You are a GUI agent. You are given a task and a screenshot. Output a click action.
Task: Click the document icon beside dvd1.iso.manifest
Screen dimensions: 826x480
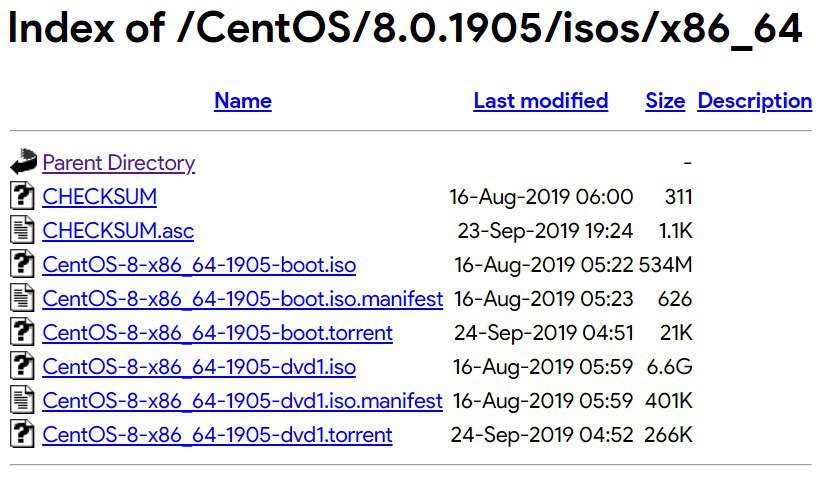point(22,400)
